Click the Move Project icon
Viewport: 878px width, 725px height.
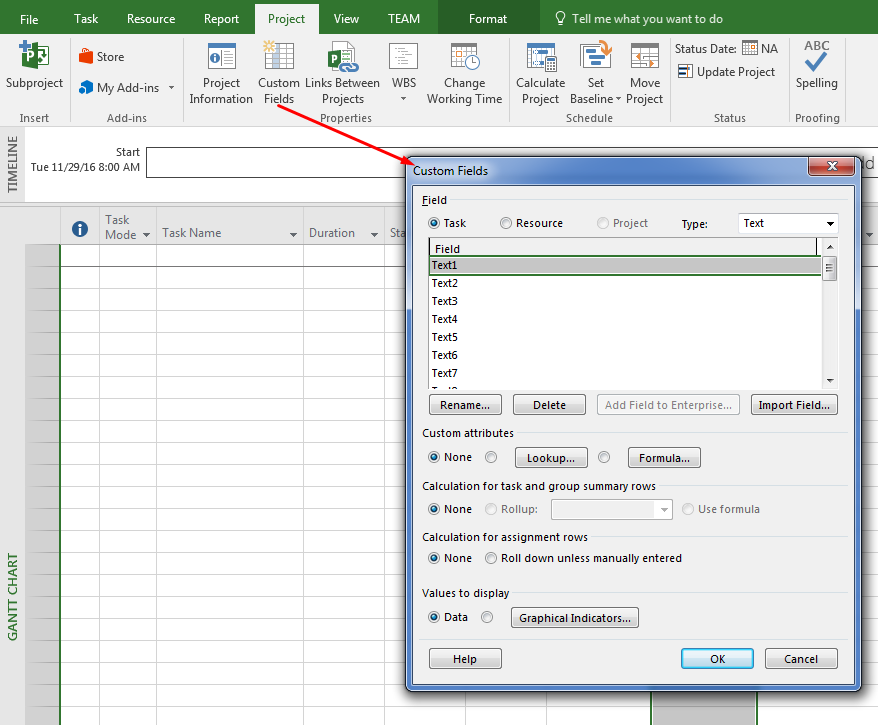click(644, 71)
